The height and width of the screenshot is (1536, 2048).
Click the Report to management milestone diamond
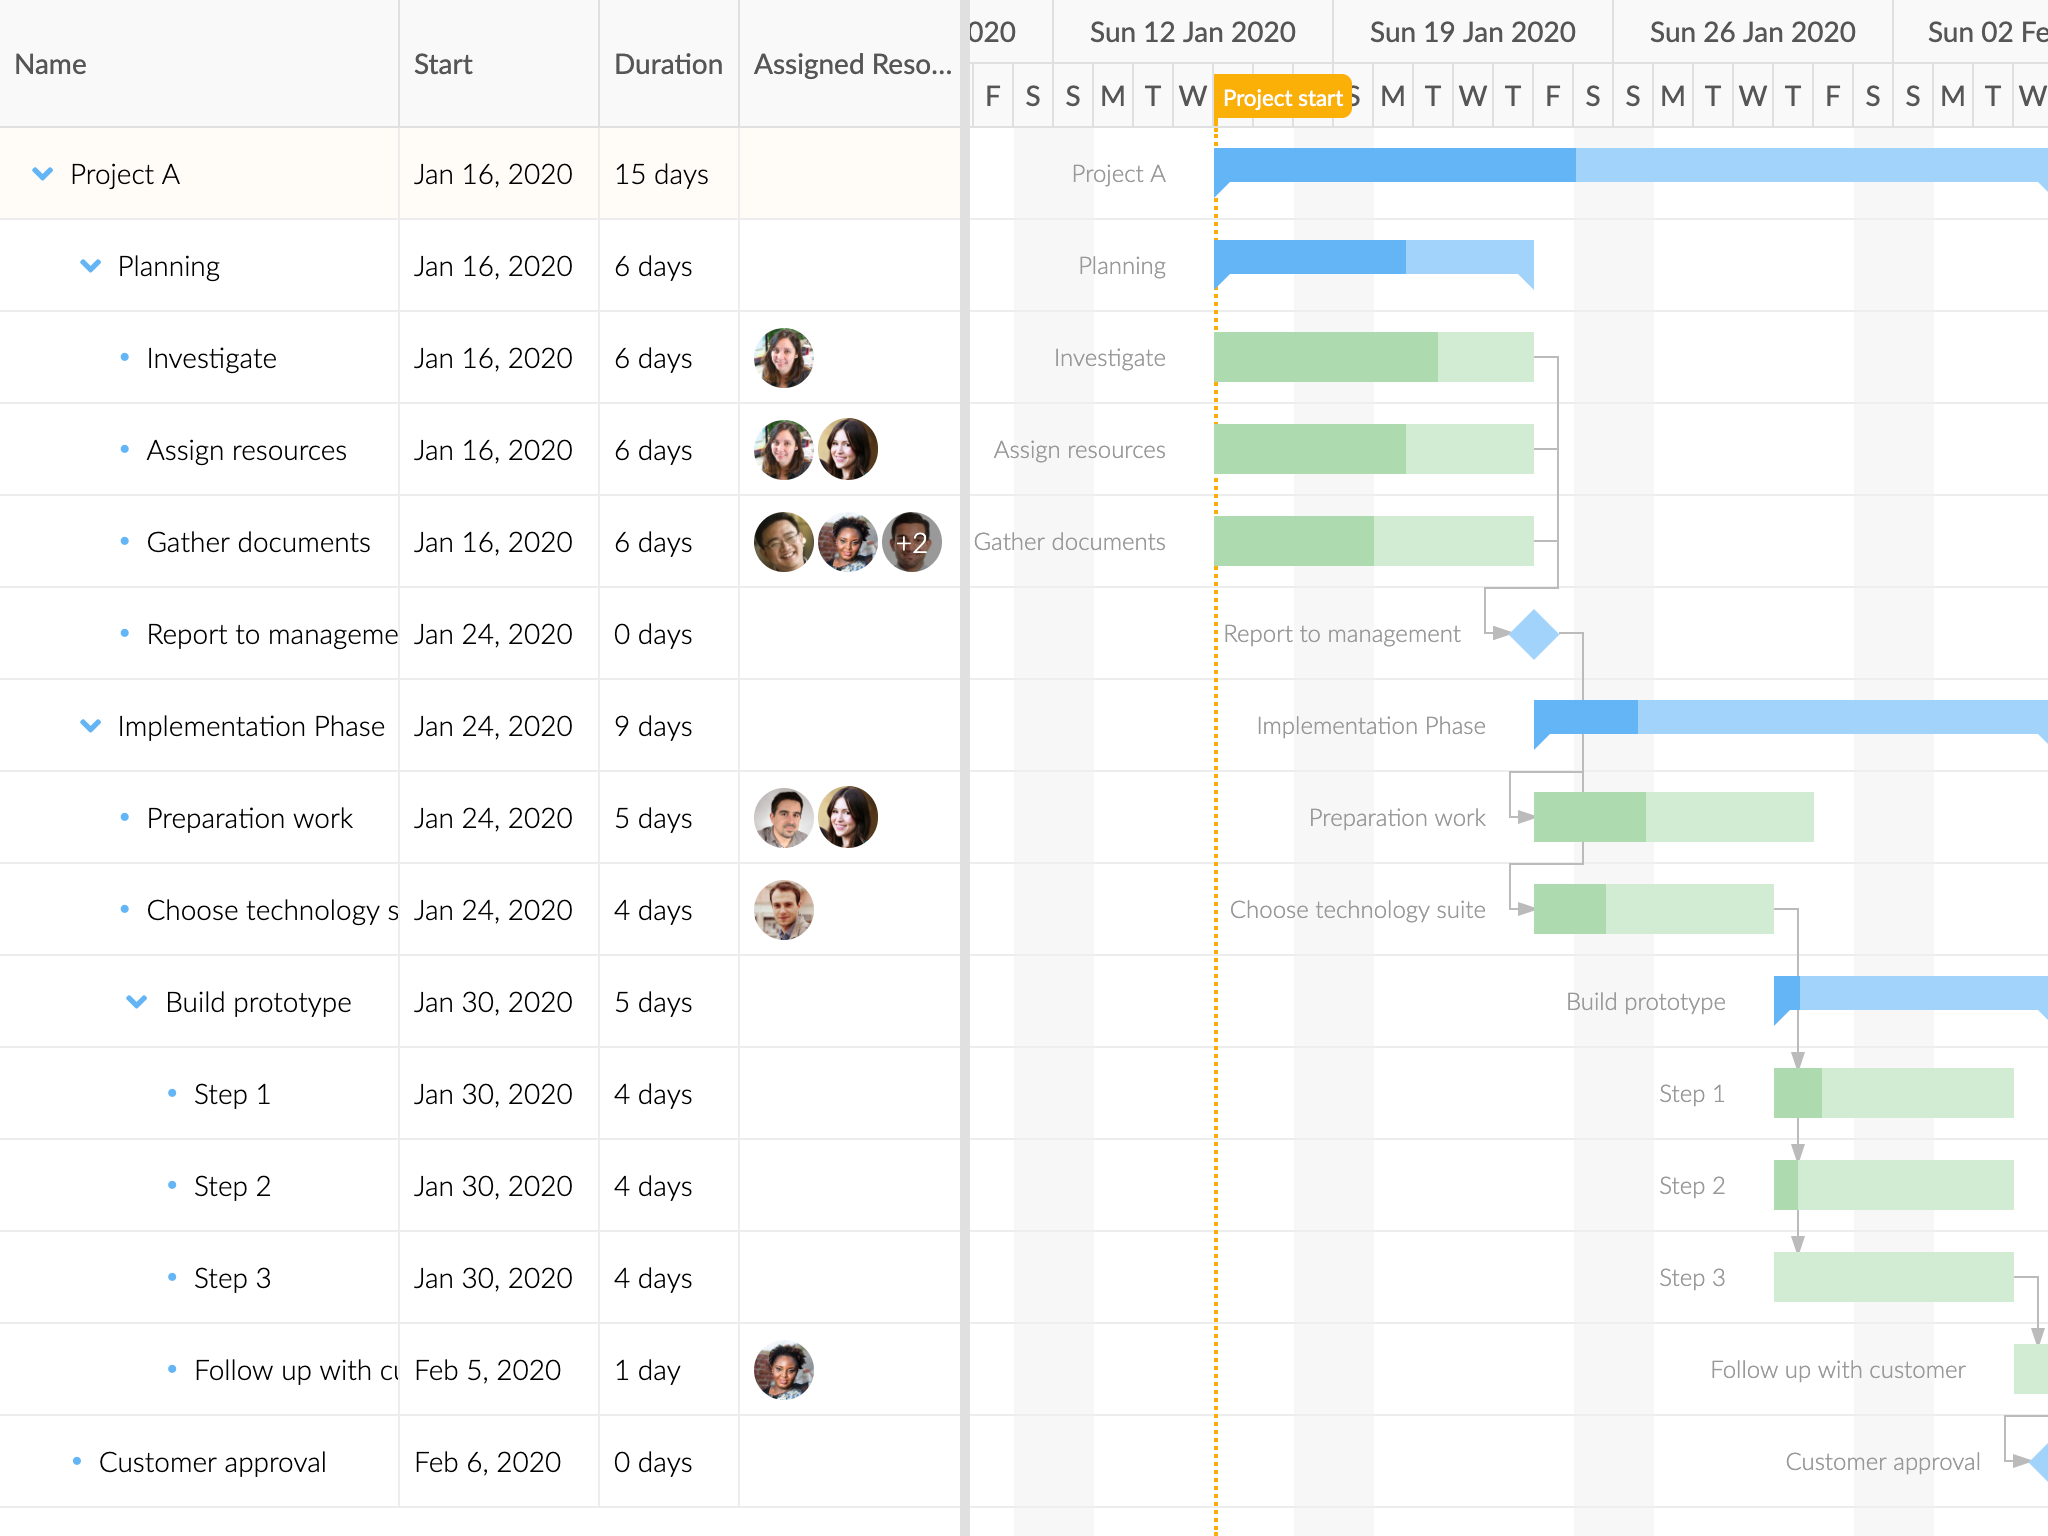tap(1534, 634)
